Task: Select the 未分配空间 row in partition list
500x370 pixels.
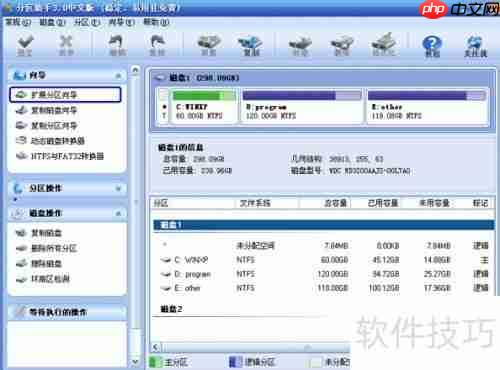Action: click(x=324, y=246)
